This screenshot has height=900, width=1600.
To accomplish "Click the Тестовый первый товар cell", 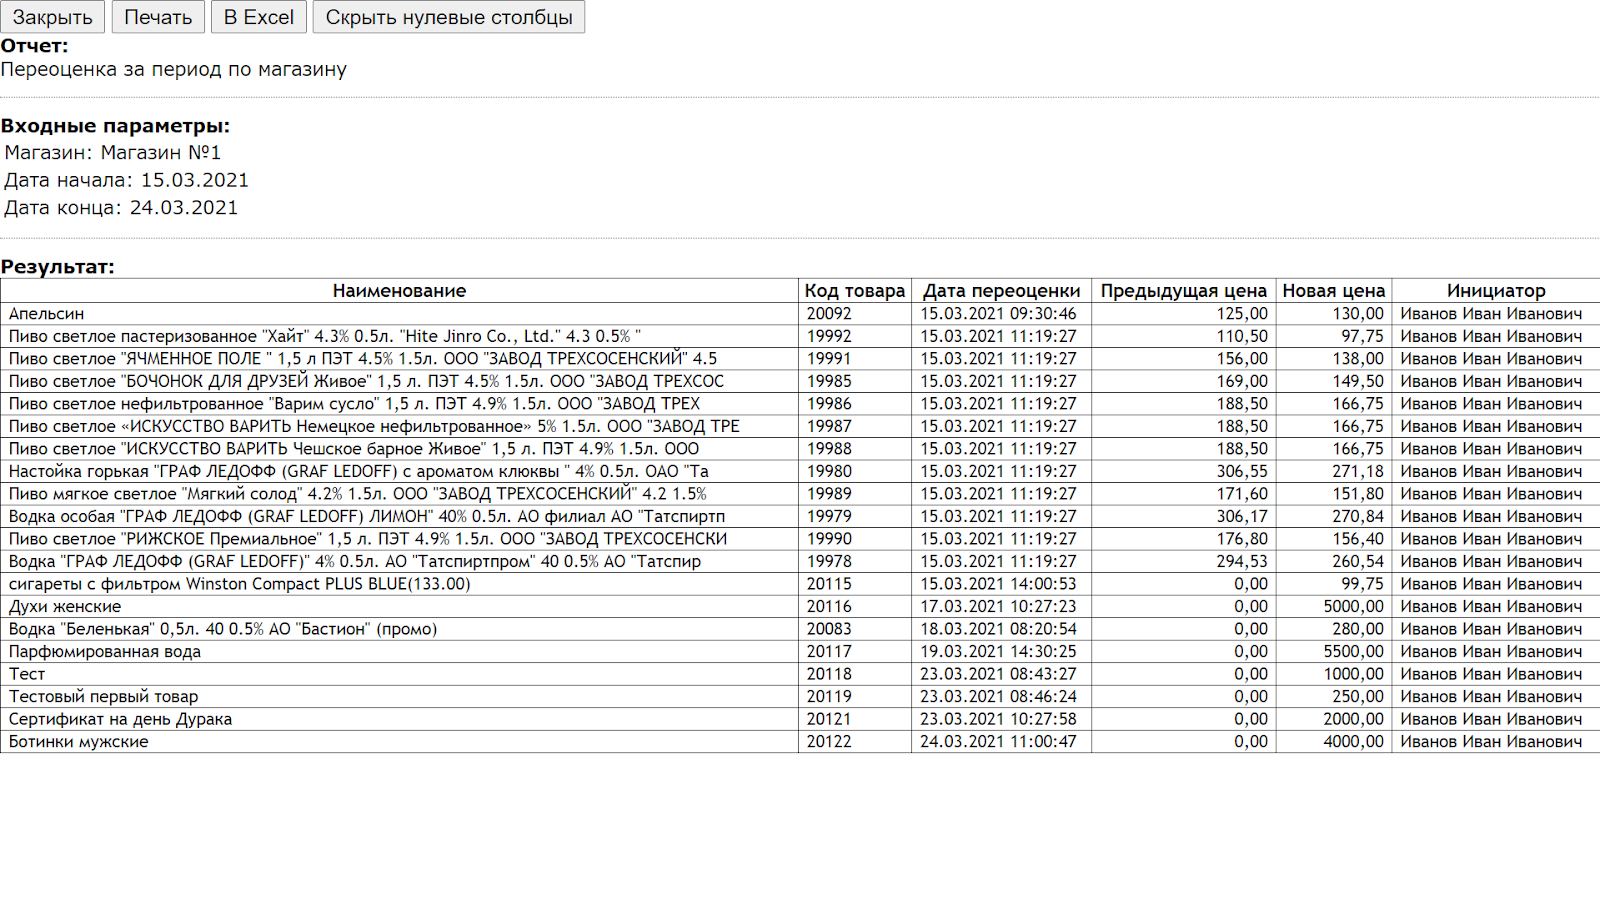I will 103,697.
